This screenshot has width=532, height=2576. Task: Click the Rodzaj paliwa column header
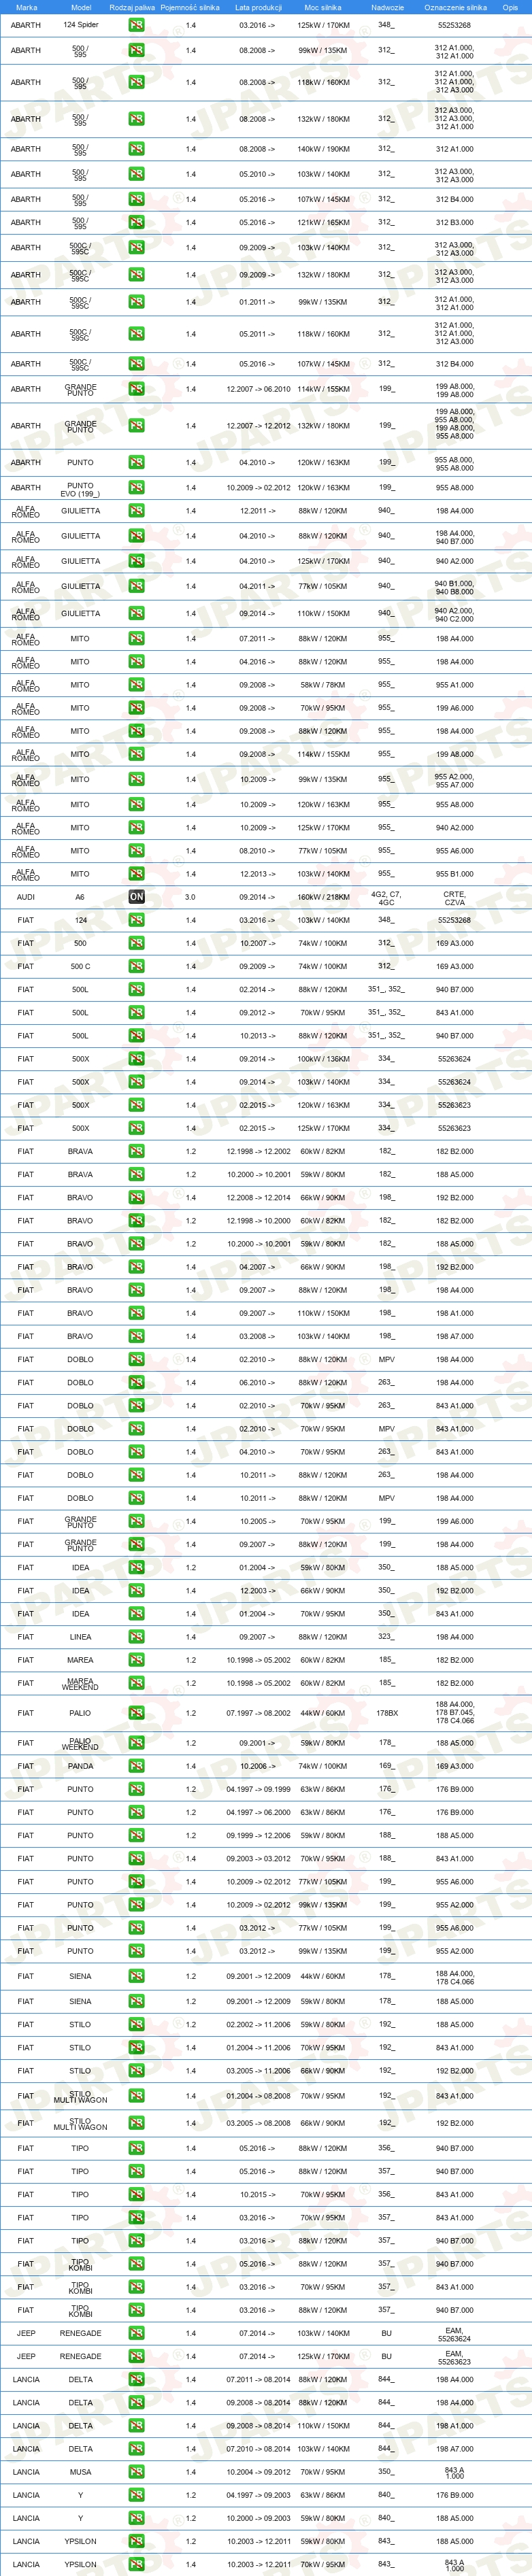tap(132, 7)
